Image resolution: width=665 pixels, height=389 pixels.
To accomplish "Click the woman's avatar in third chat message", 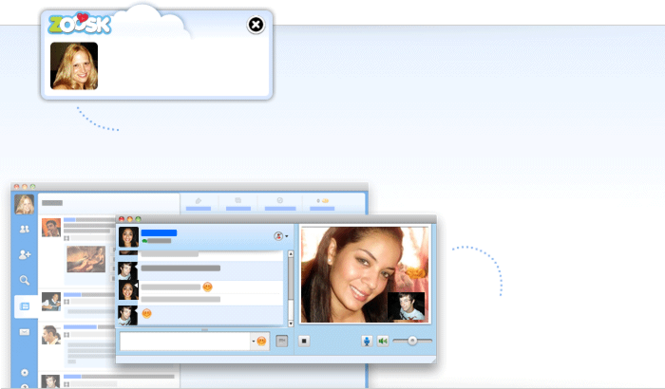I will 128,291.
